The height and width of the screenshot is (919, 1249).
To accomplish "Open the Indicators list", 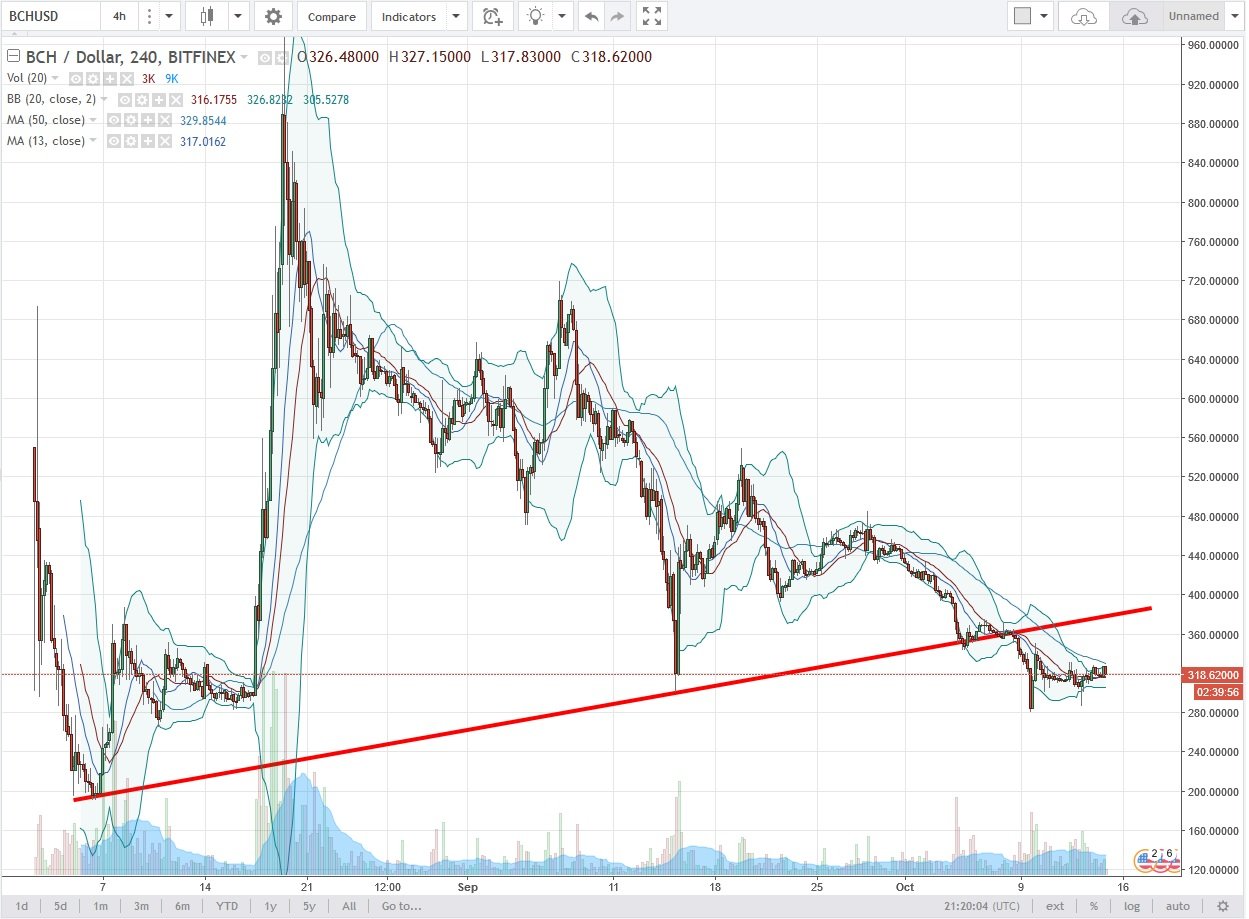I will [409, 16].
